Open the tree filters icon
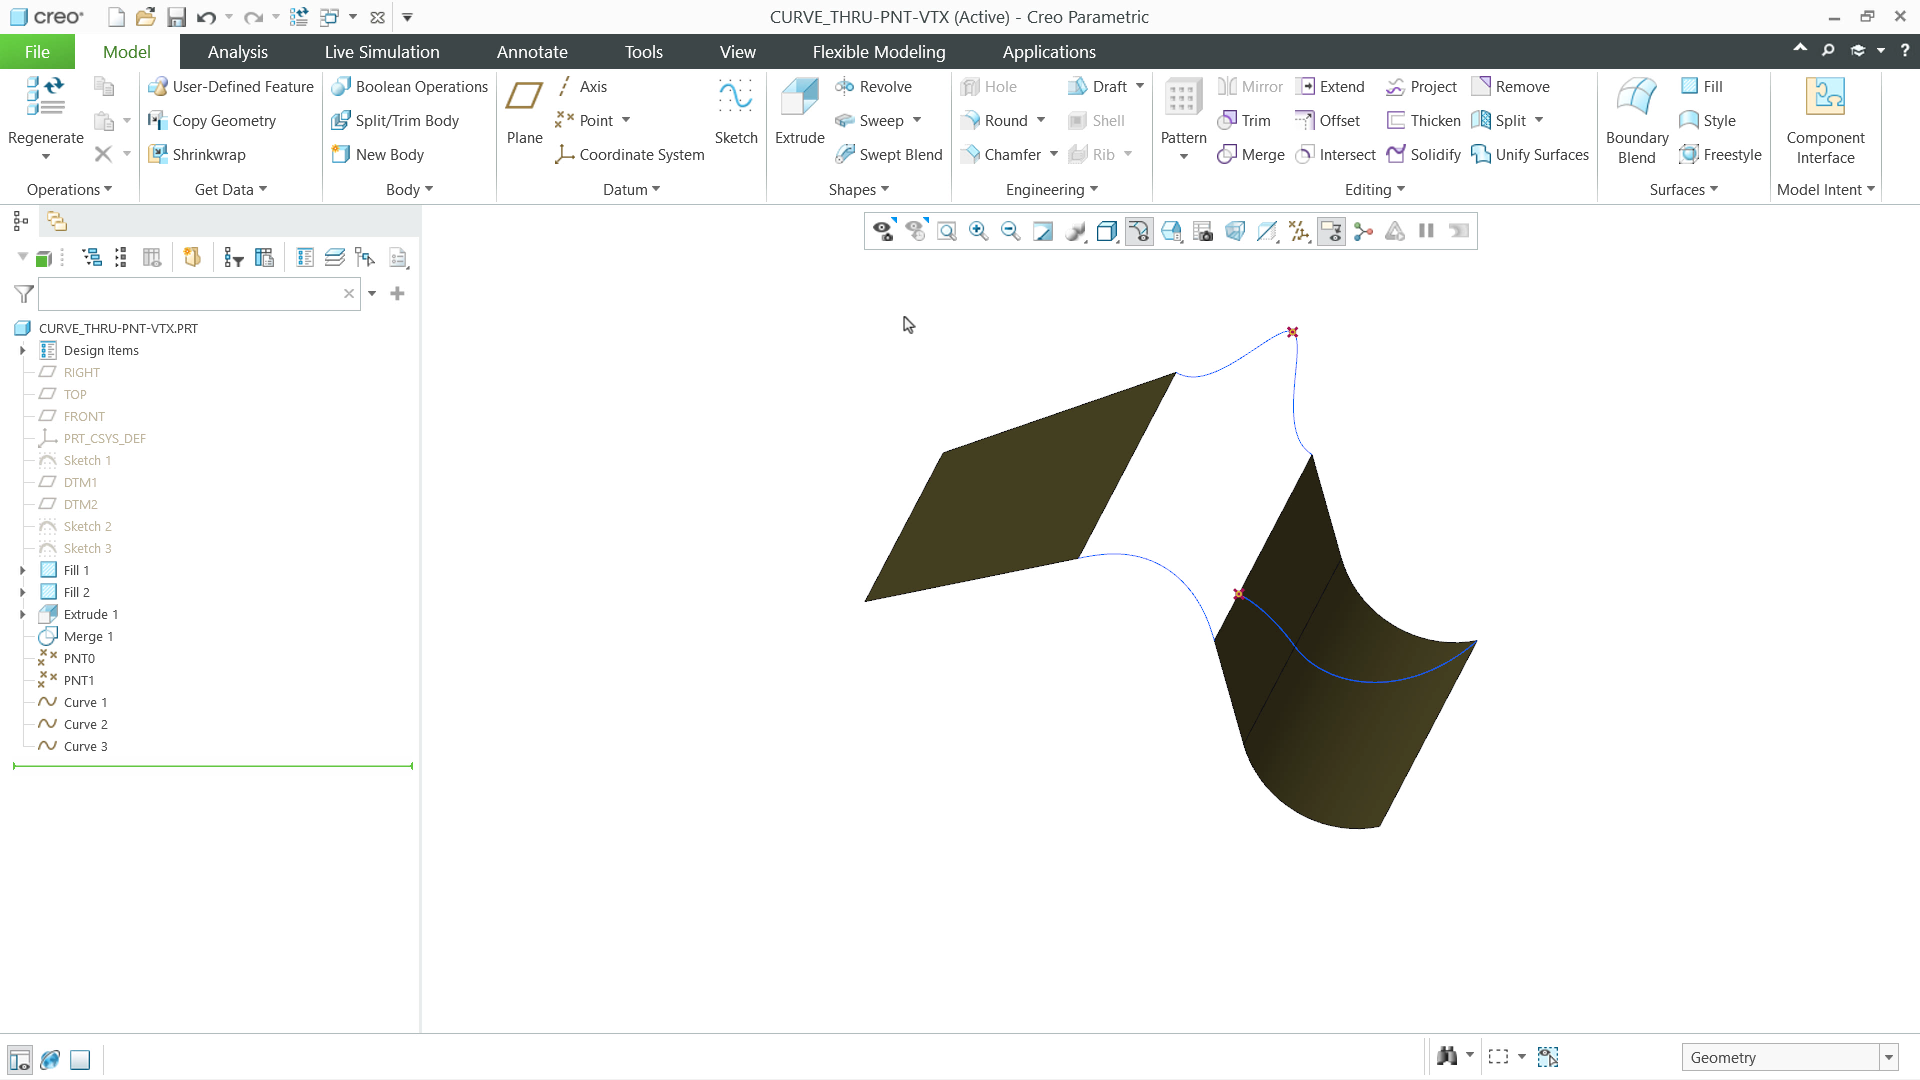Image resolution: width=1920 pixels, height=1080 pixels. [x=233, y=258]
